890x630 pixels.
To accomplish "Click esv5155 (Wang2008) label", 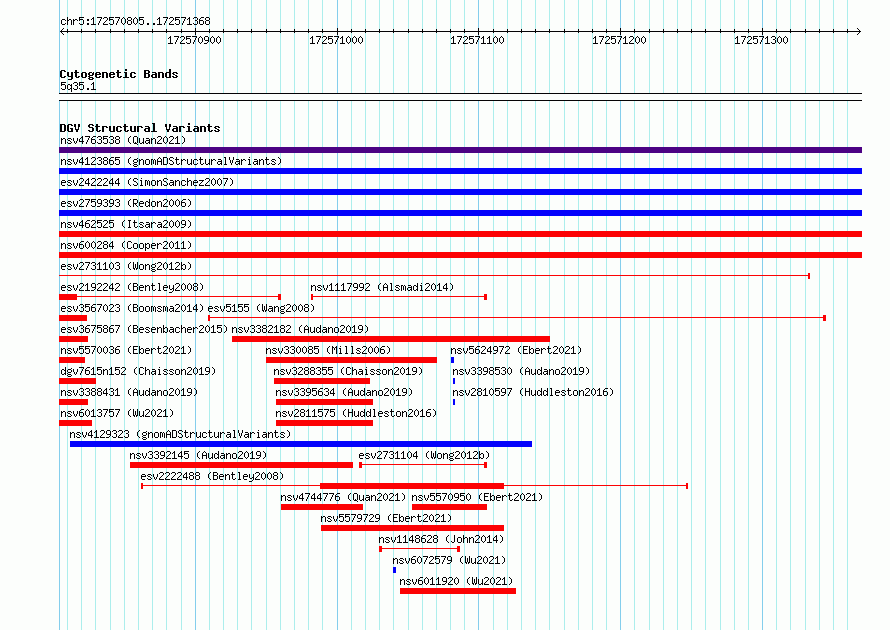I will click(x=261, y=308).
